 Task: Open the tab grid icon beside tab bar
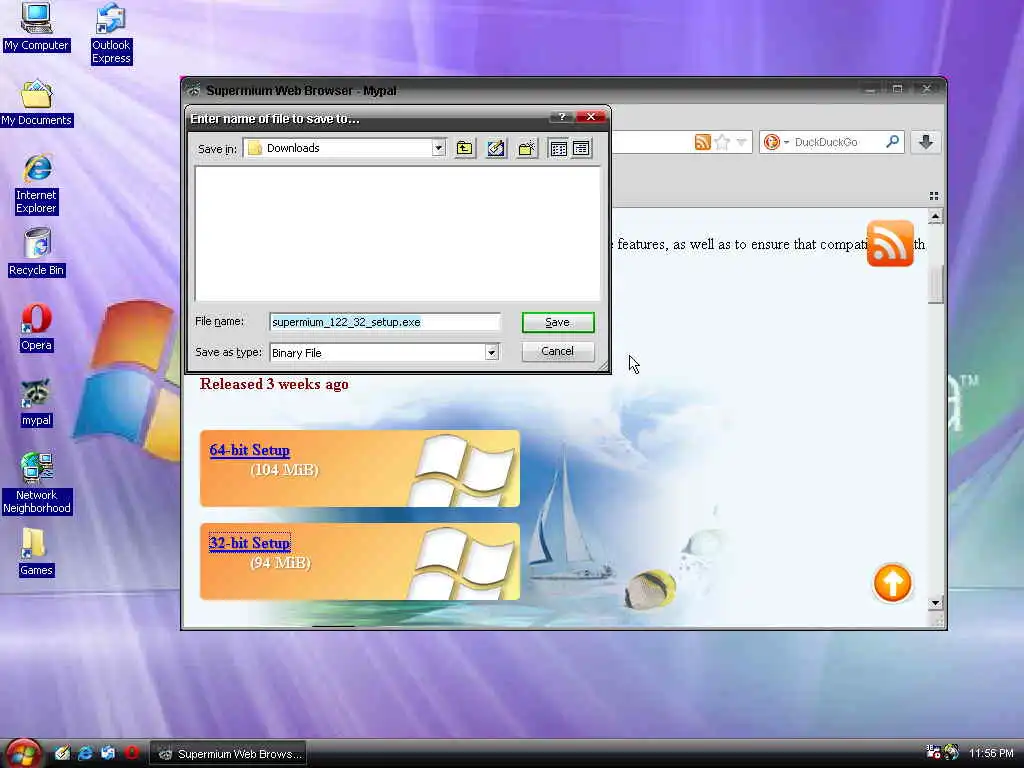934,196
